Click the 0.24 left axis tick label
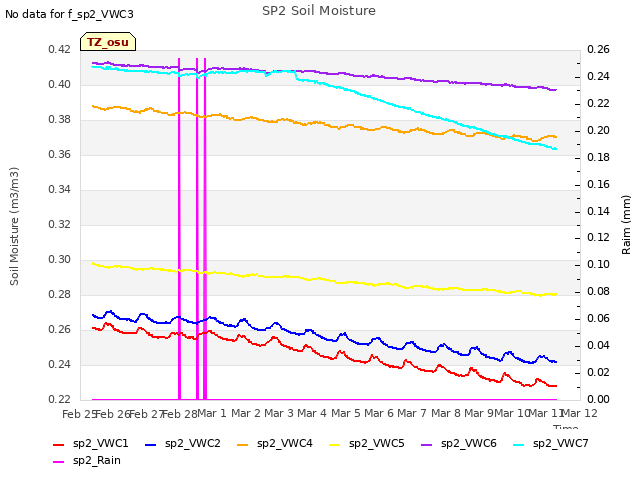Viewport: 640px width, 480px height. (59, 364)
